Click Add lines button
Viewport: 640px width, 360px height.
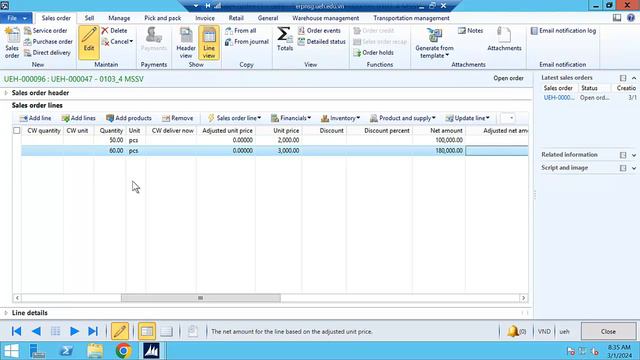click(x=78, y=118)
